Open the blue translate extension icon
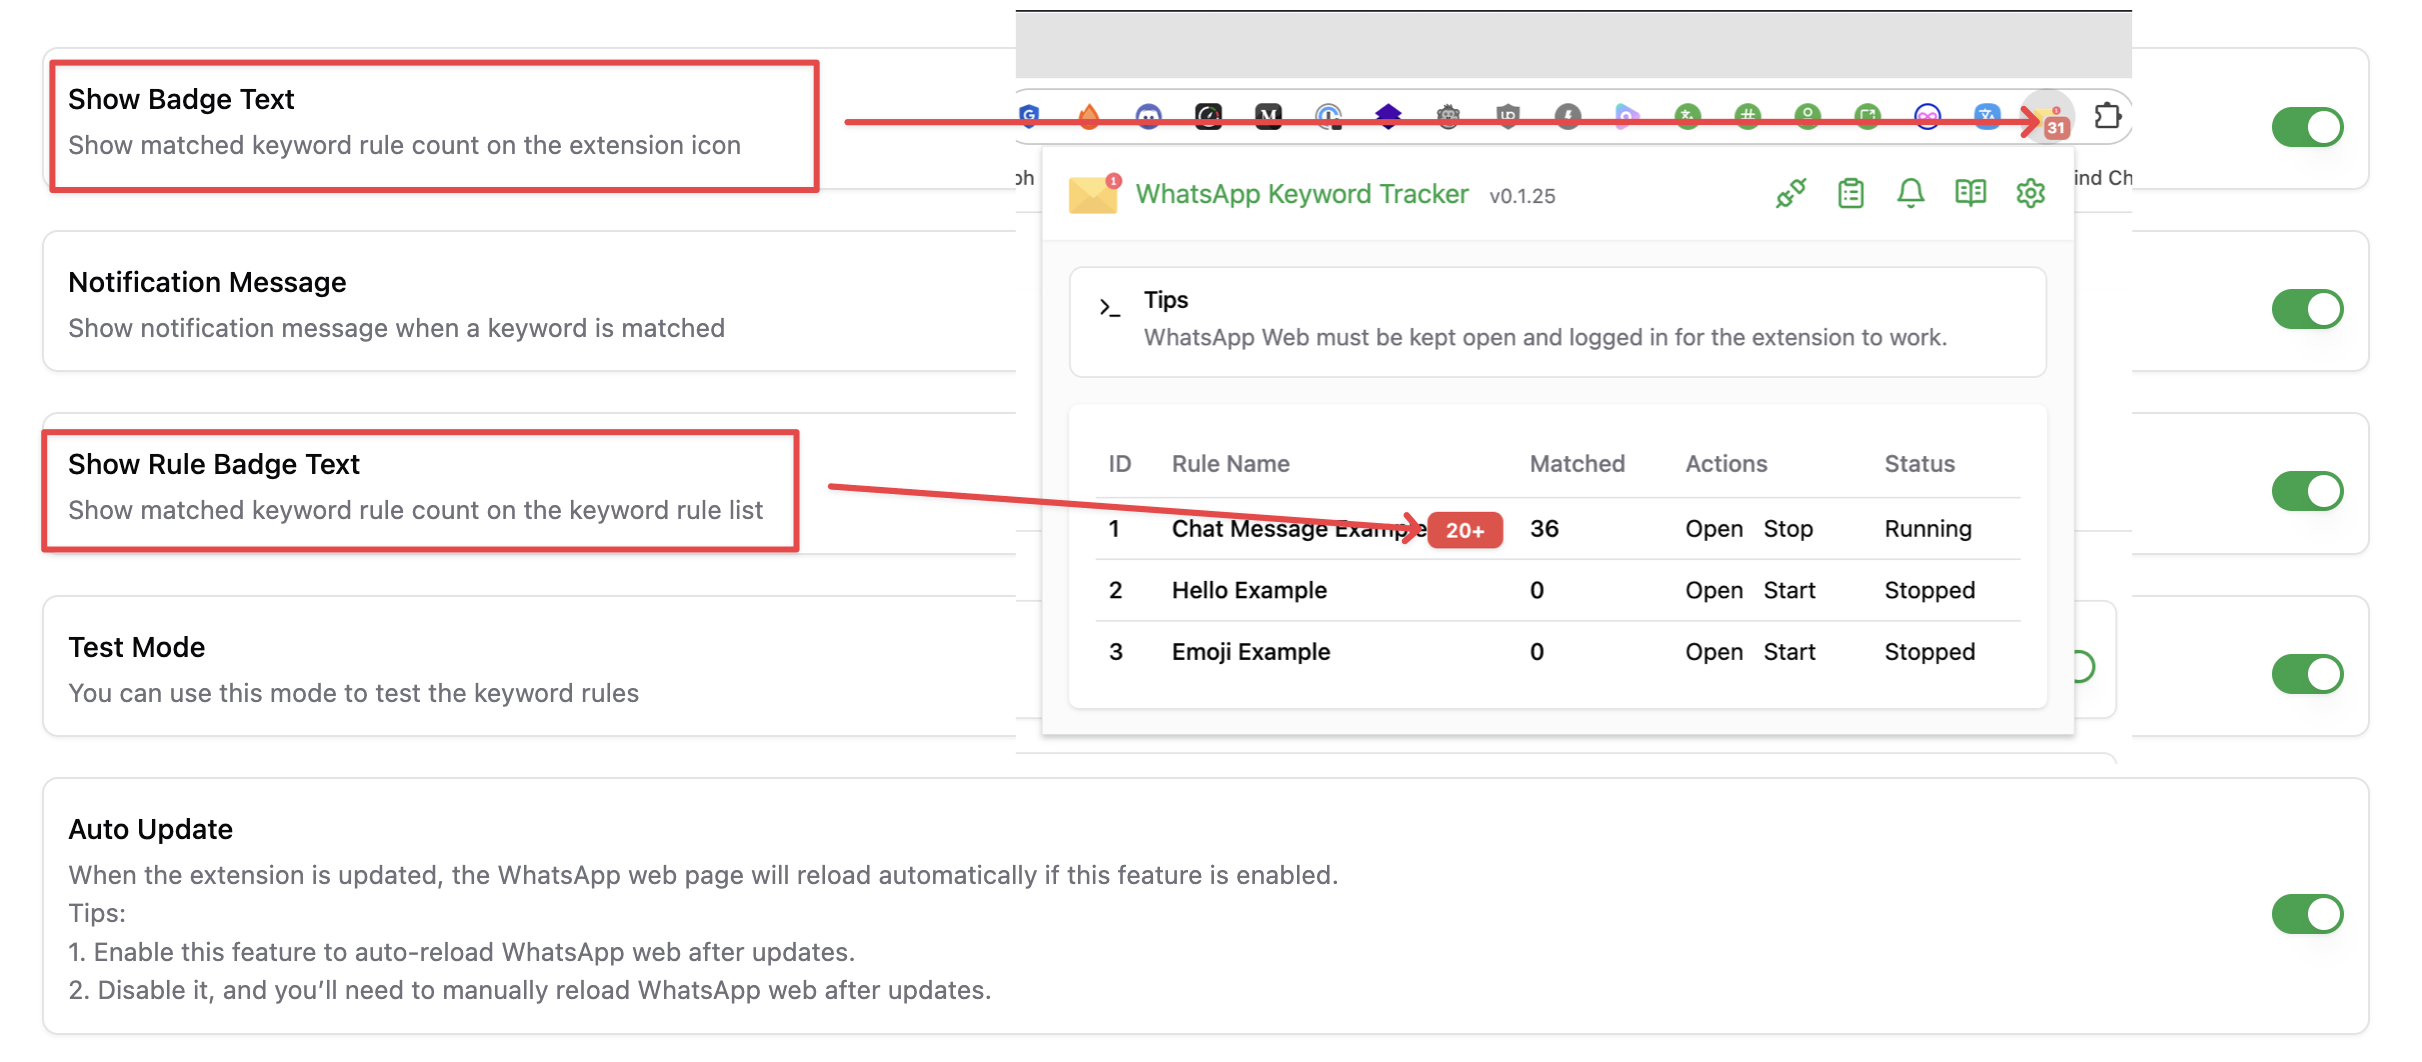 pos(1988,117)
